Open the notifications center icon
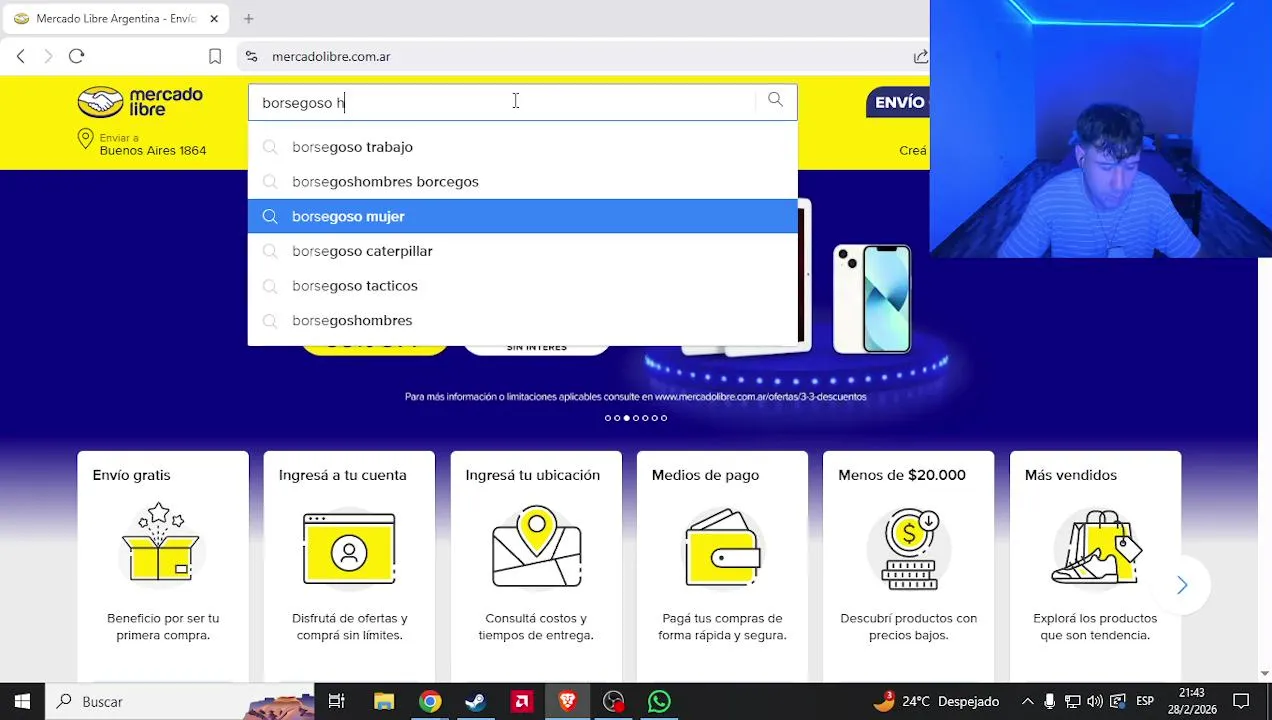1272x720 pixels. click(x=1241, y=701)
